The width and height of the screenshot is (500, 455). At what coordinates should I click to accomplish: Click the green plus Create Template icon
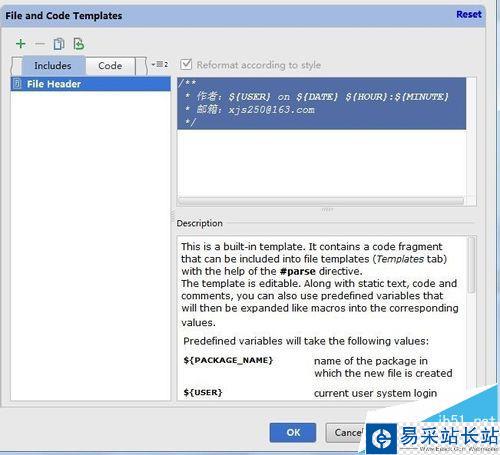21,44
